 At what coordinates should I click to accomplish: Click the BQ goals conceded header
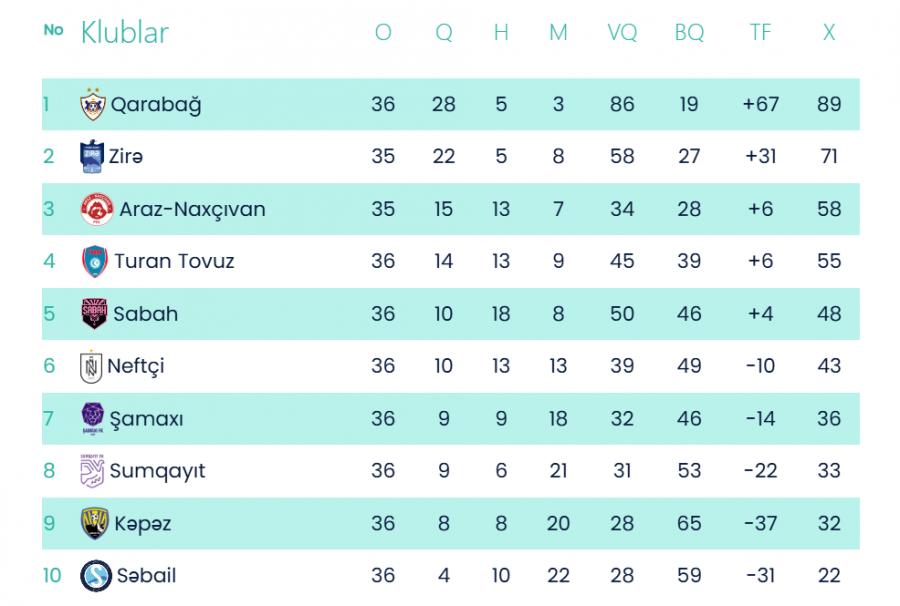[x=689, y=32]
